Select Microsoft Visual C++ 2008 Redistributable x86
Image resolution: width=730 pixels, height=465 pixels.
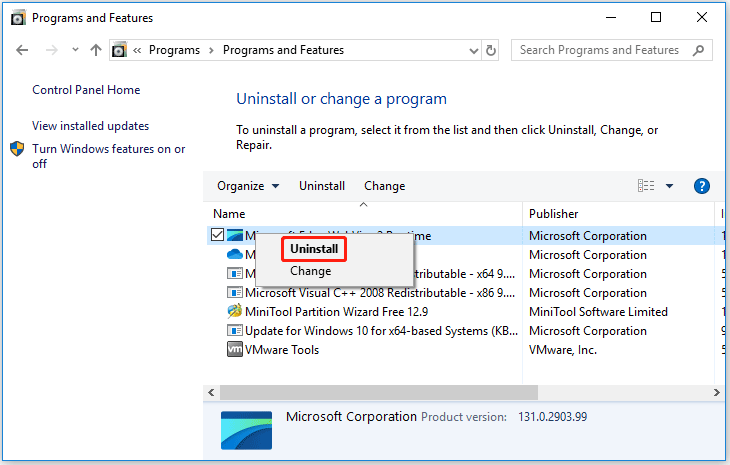(380, 293)
